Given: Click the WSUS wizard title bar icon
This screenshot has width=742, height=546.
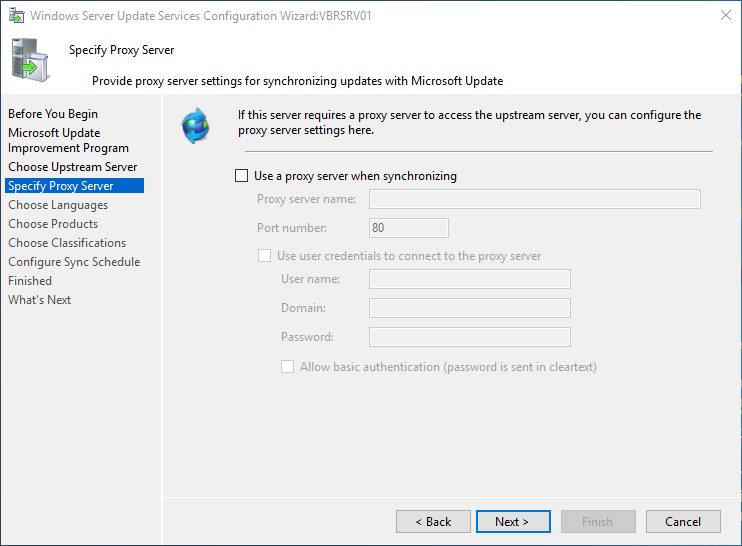Looking at the screenshot, I should pos(17,16).
